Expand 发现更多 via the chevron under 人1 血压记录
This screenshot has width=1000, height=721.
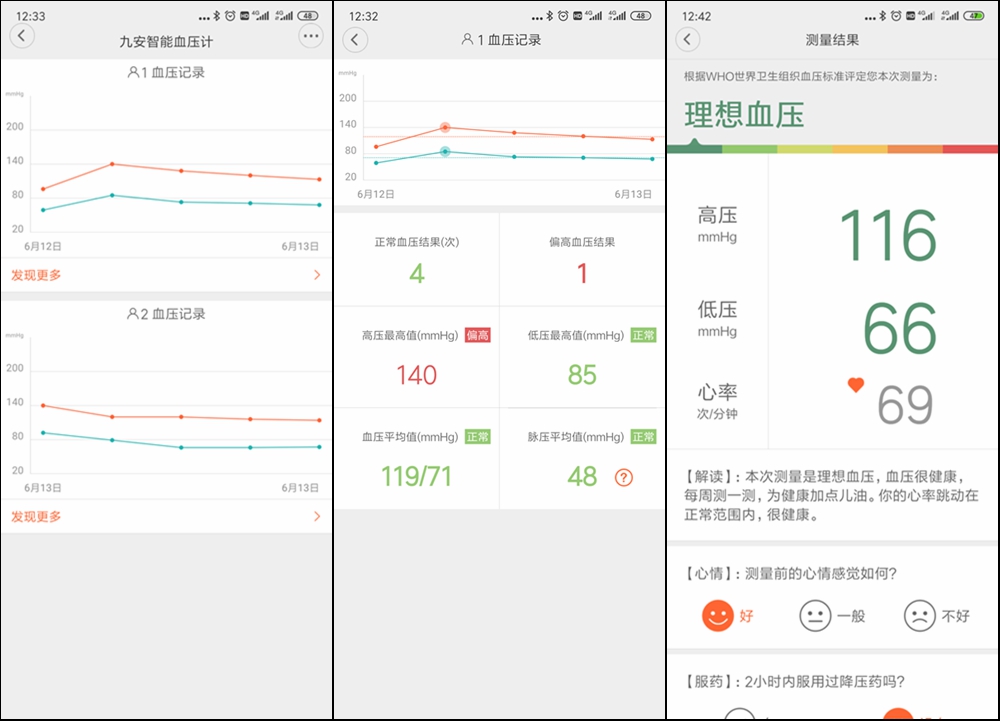click(x=318, y=274)
